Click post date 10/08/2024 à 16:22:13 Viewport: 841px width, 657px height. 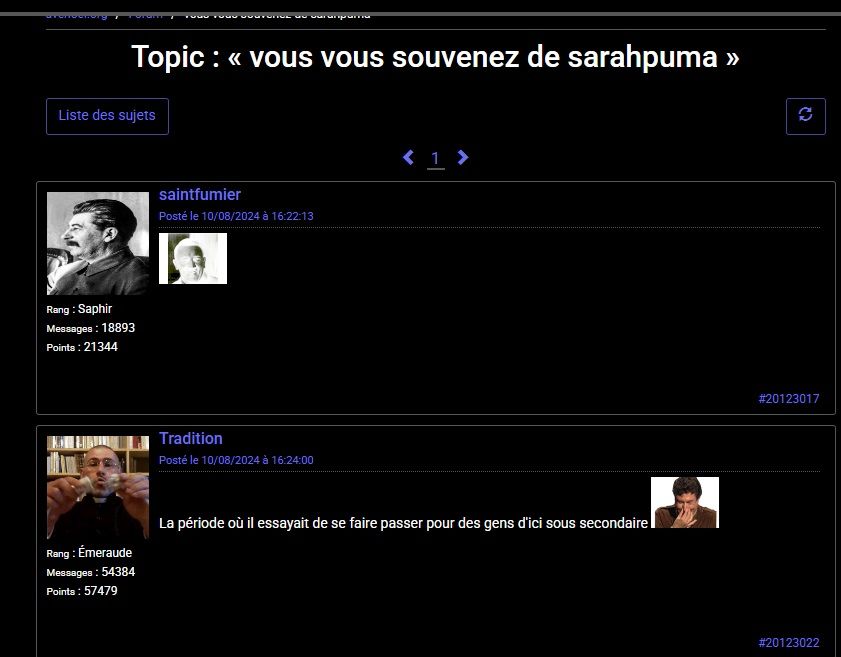tap(236, 216)
